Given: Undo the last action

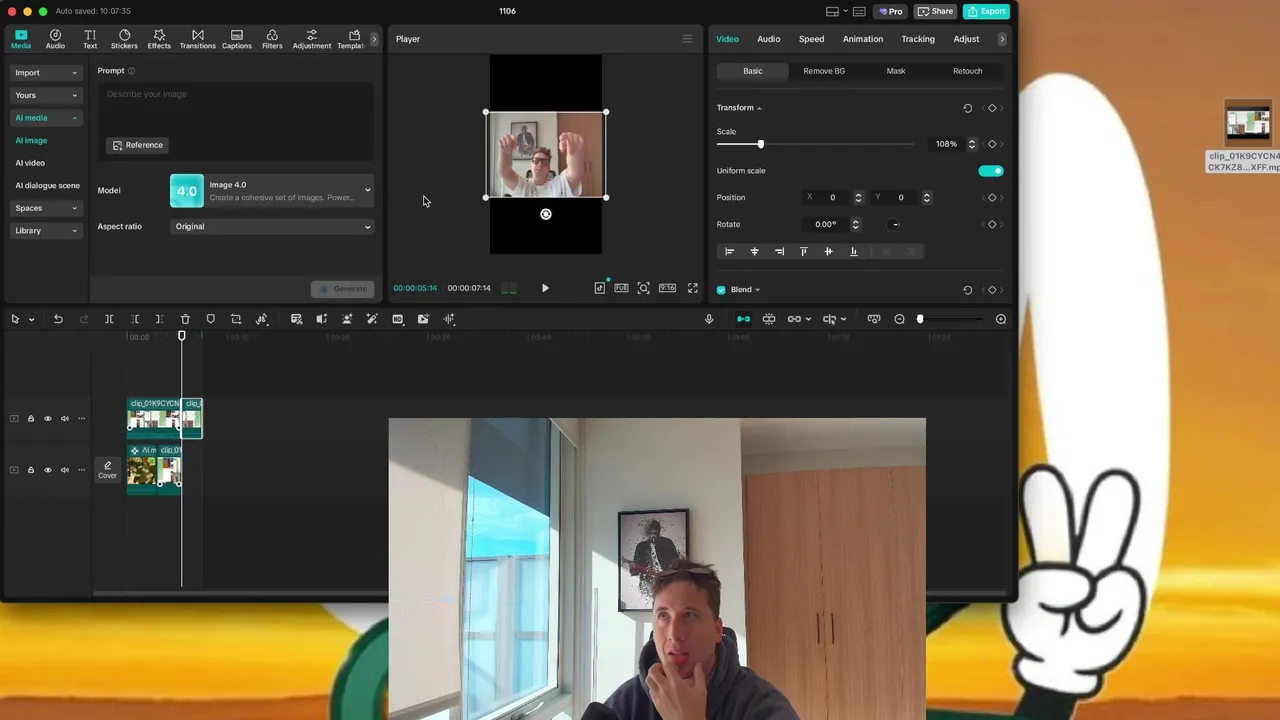Looking at the screenshot, I should coord(58,319).
